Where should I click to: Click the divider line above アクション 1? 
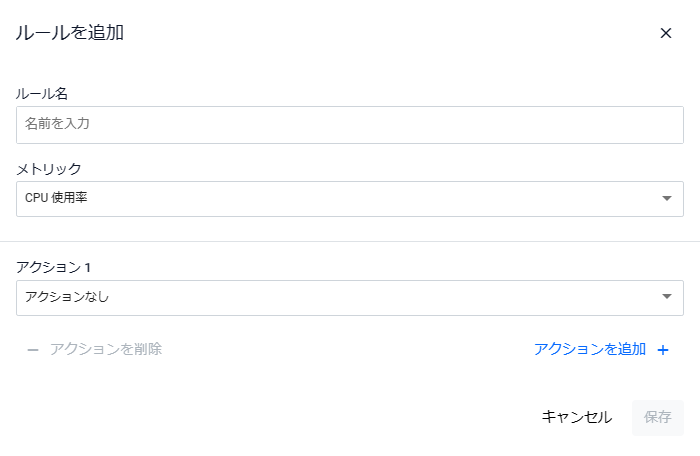[350, 241]
